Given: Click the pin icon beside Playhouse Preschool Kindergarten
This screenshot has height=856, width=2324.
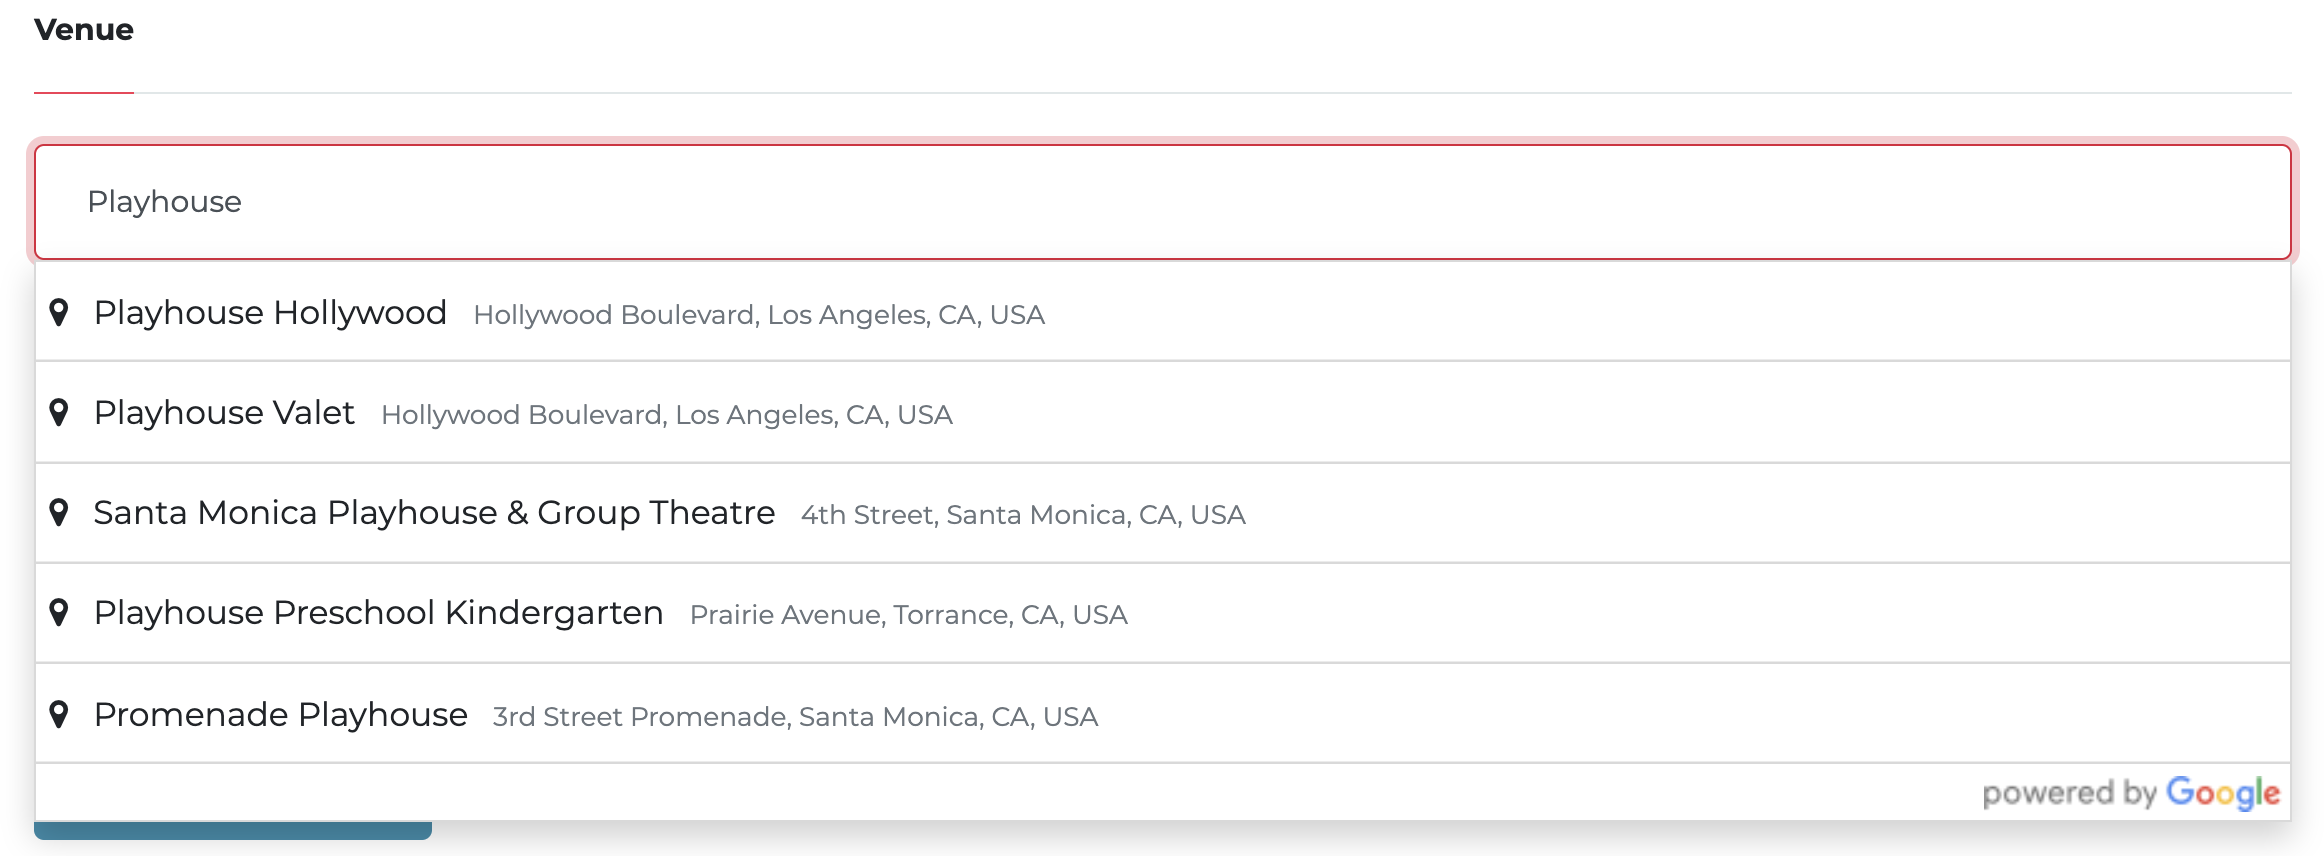Looking at the screenshot, I should tap(59, 613).
